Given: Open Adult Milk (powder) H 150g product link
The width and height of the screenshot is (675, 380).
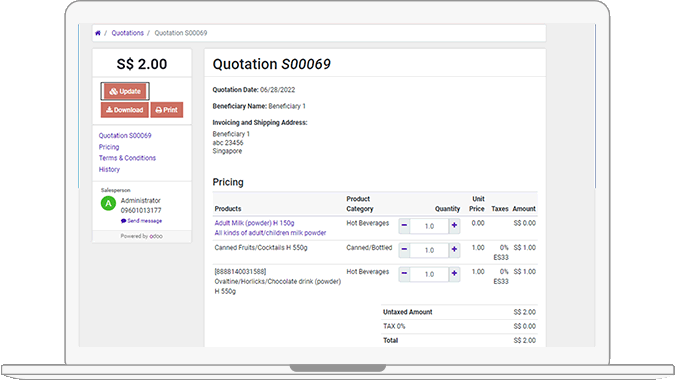Looking at the screenshot, I should pos(254,223).
